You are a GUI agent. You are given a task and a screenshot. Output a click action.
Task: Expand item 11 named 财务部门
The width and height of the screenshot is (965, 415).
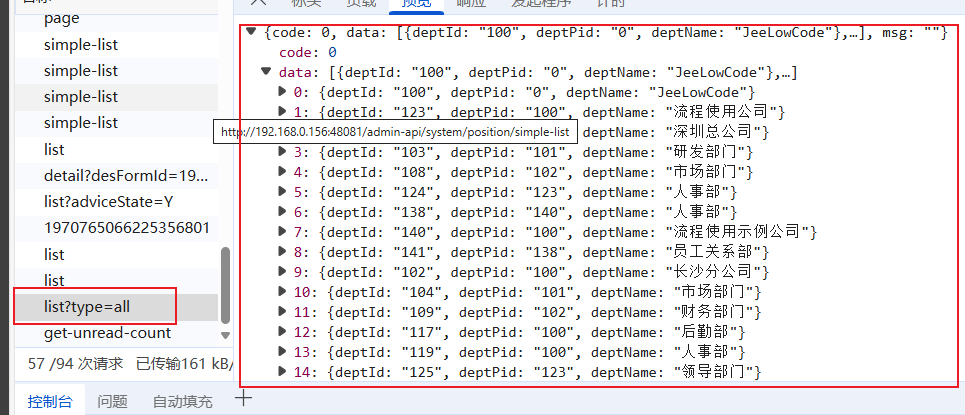coord(282,312)
